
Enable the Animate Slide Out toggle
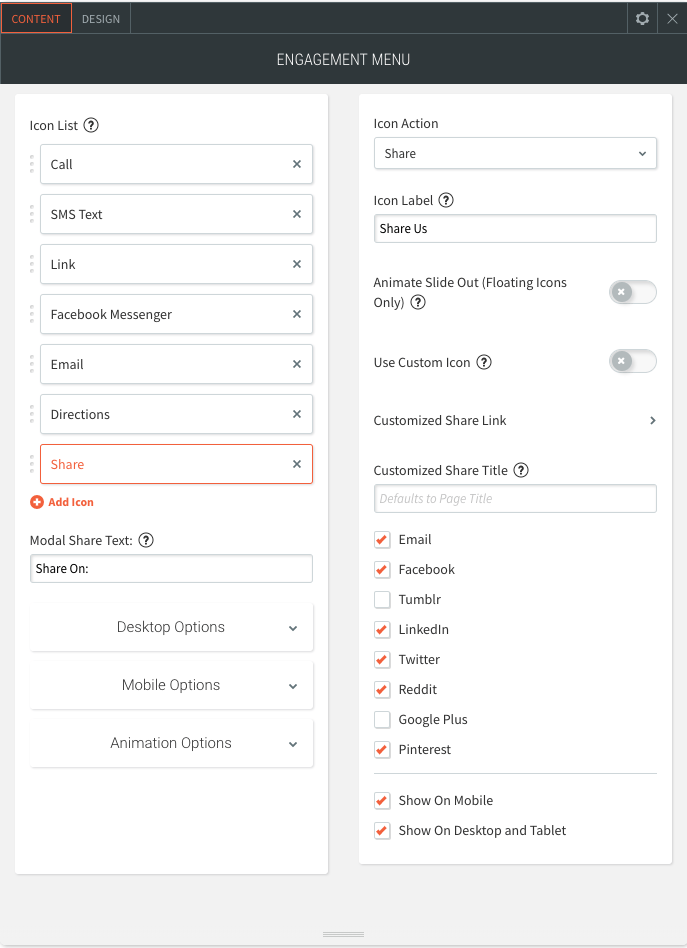(x=632, y=292)
